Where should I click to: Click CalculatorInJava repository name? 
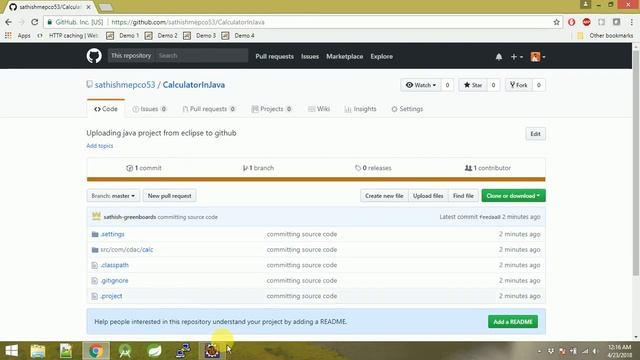tap(193, 85)
